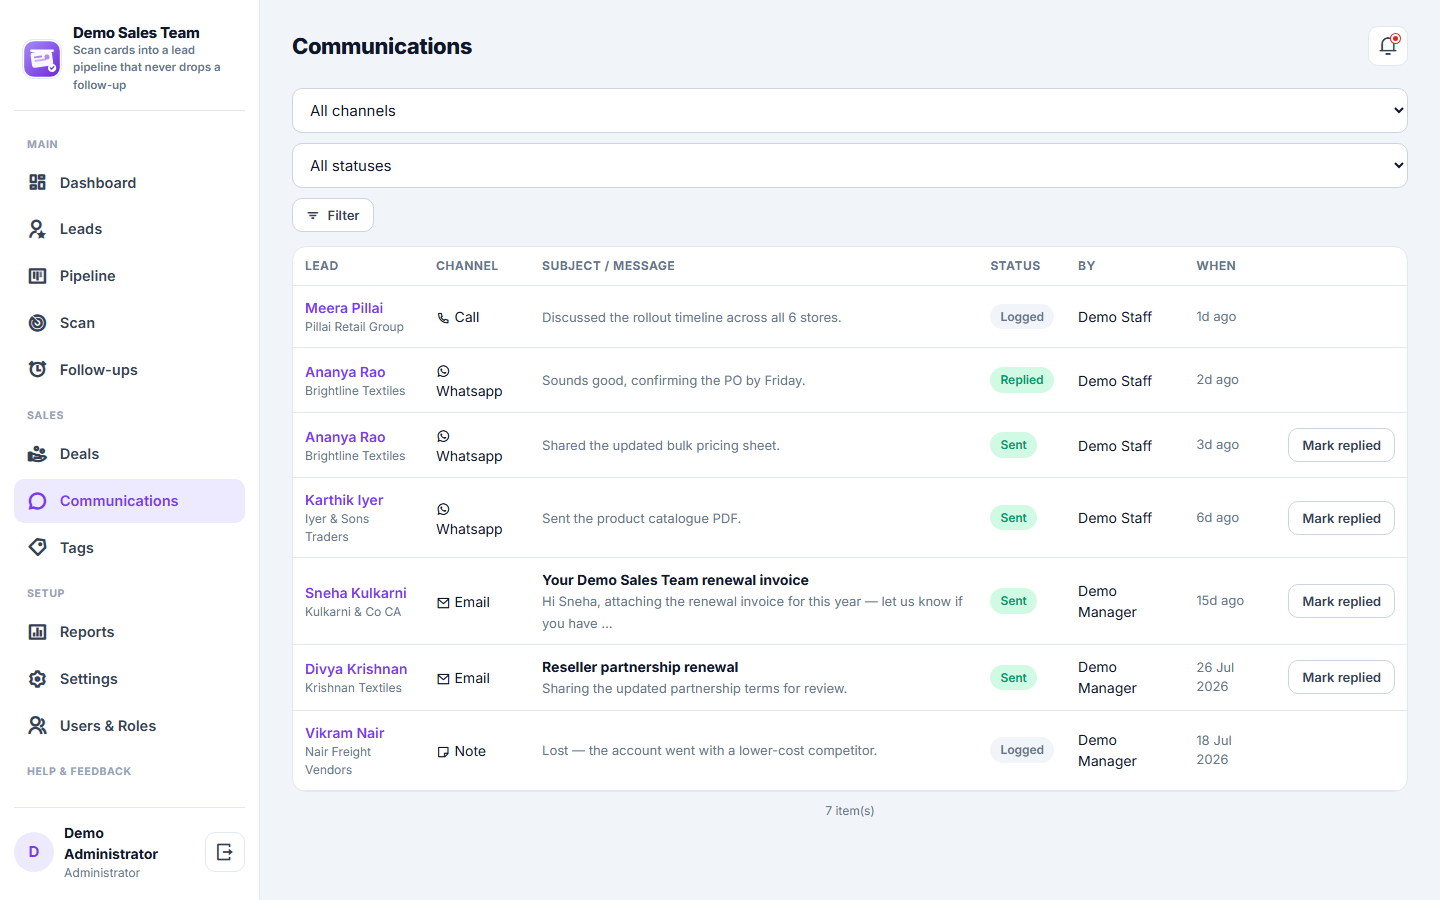Navigate to Follow-ups
Viewport: 1440px width, 900px height.
[x=129, y=370]
